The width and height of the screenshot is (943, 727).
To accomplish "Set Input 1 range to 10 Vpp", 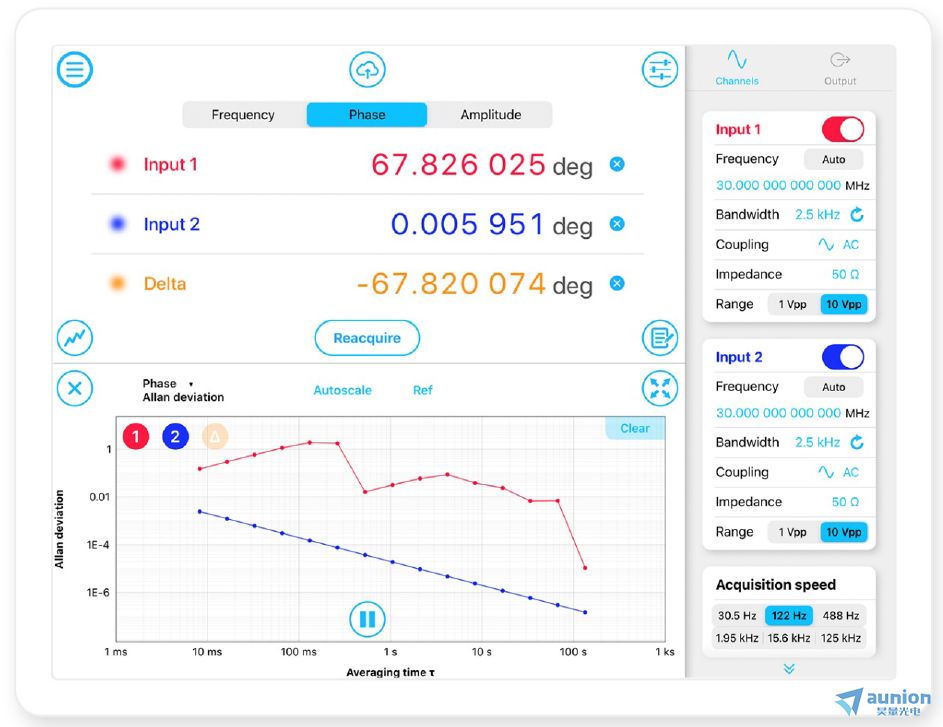I will 844,304.
